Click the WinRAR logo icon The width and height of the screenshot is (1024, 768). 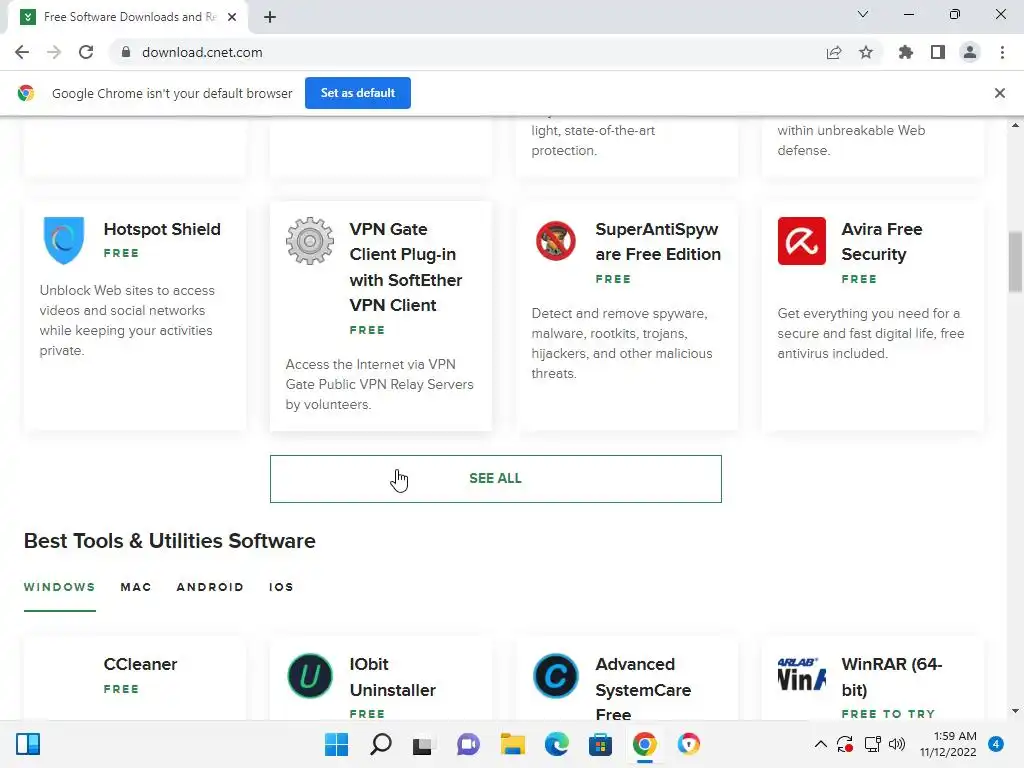pyautogui.click(x=801, y=674)
